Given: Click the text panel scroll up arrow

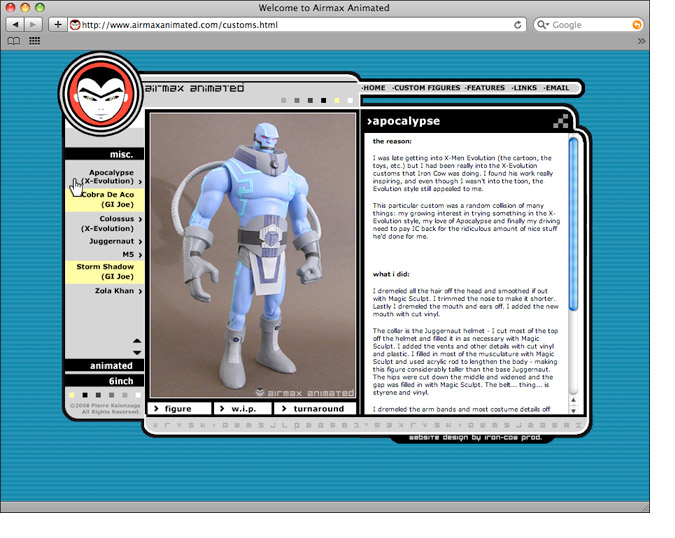Looking at the screenshot, I should [x=573, y=400].
